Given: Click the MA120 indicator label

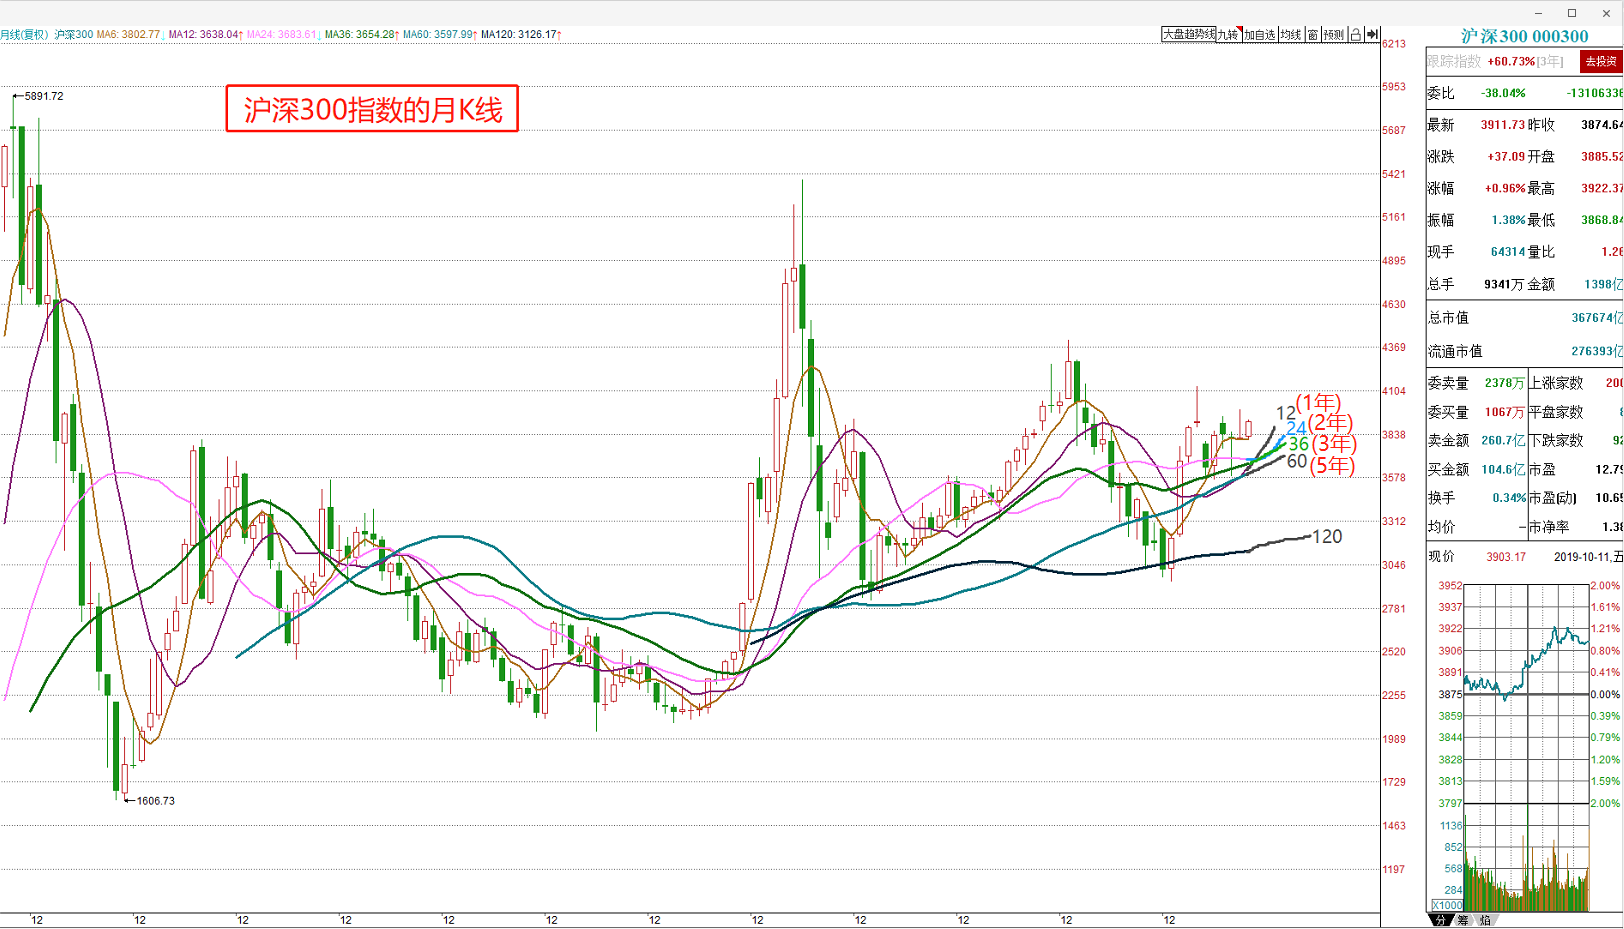Looking at the screenshot, I should 520,35.
